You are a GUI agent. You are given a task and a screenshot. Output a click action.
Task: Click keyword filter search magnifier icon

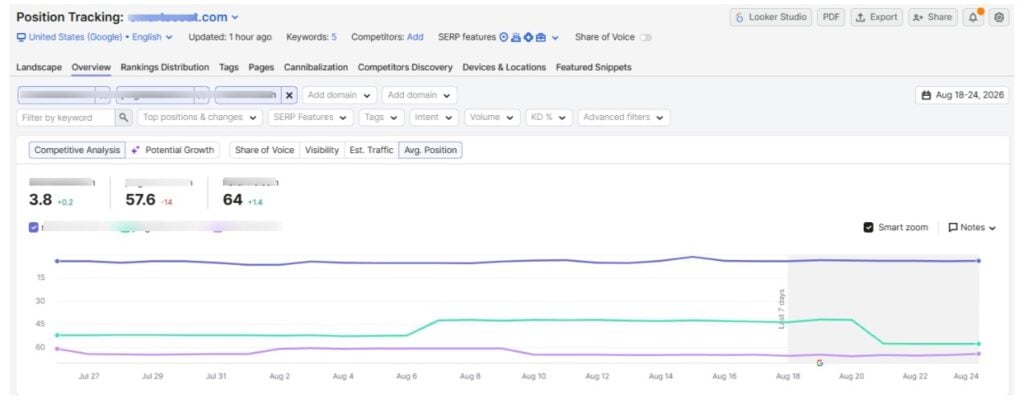[123, 117]
